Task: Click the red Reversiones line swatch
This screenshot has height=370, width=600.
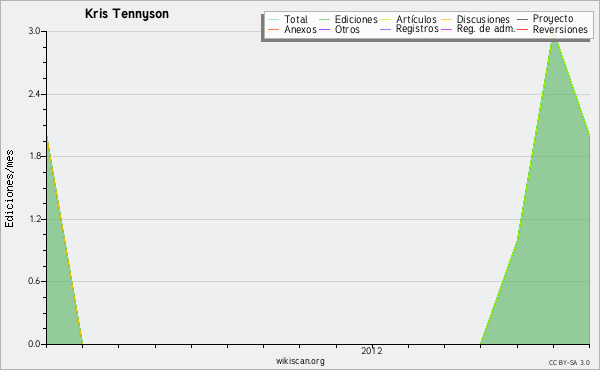Action: (522, 29)
